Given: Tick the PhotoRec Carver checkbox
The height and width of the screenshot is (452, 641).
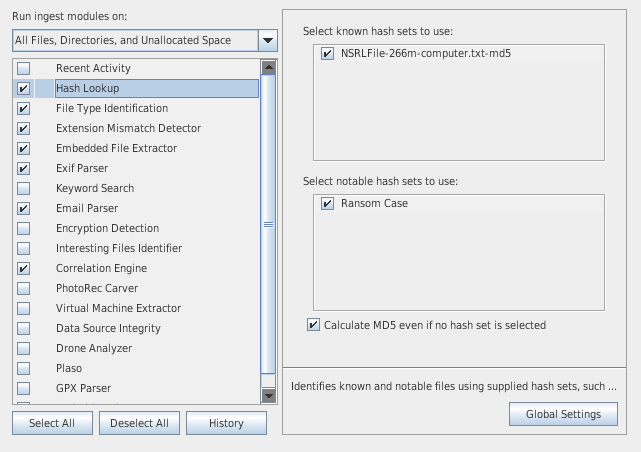Looking at the screenshot, I should [23, 288].
